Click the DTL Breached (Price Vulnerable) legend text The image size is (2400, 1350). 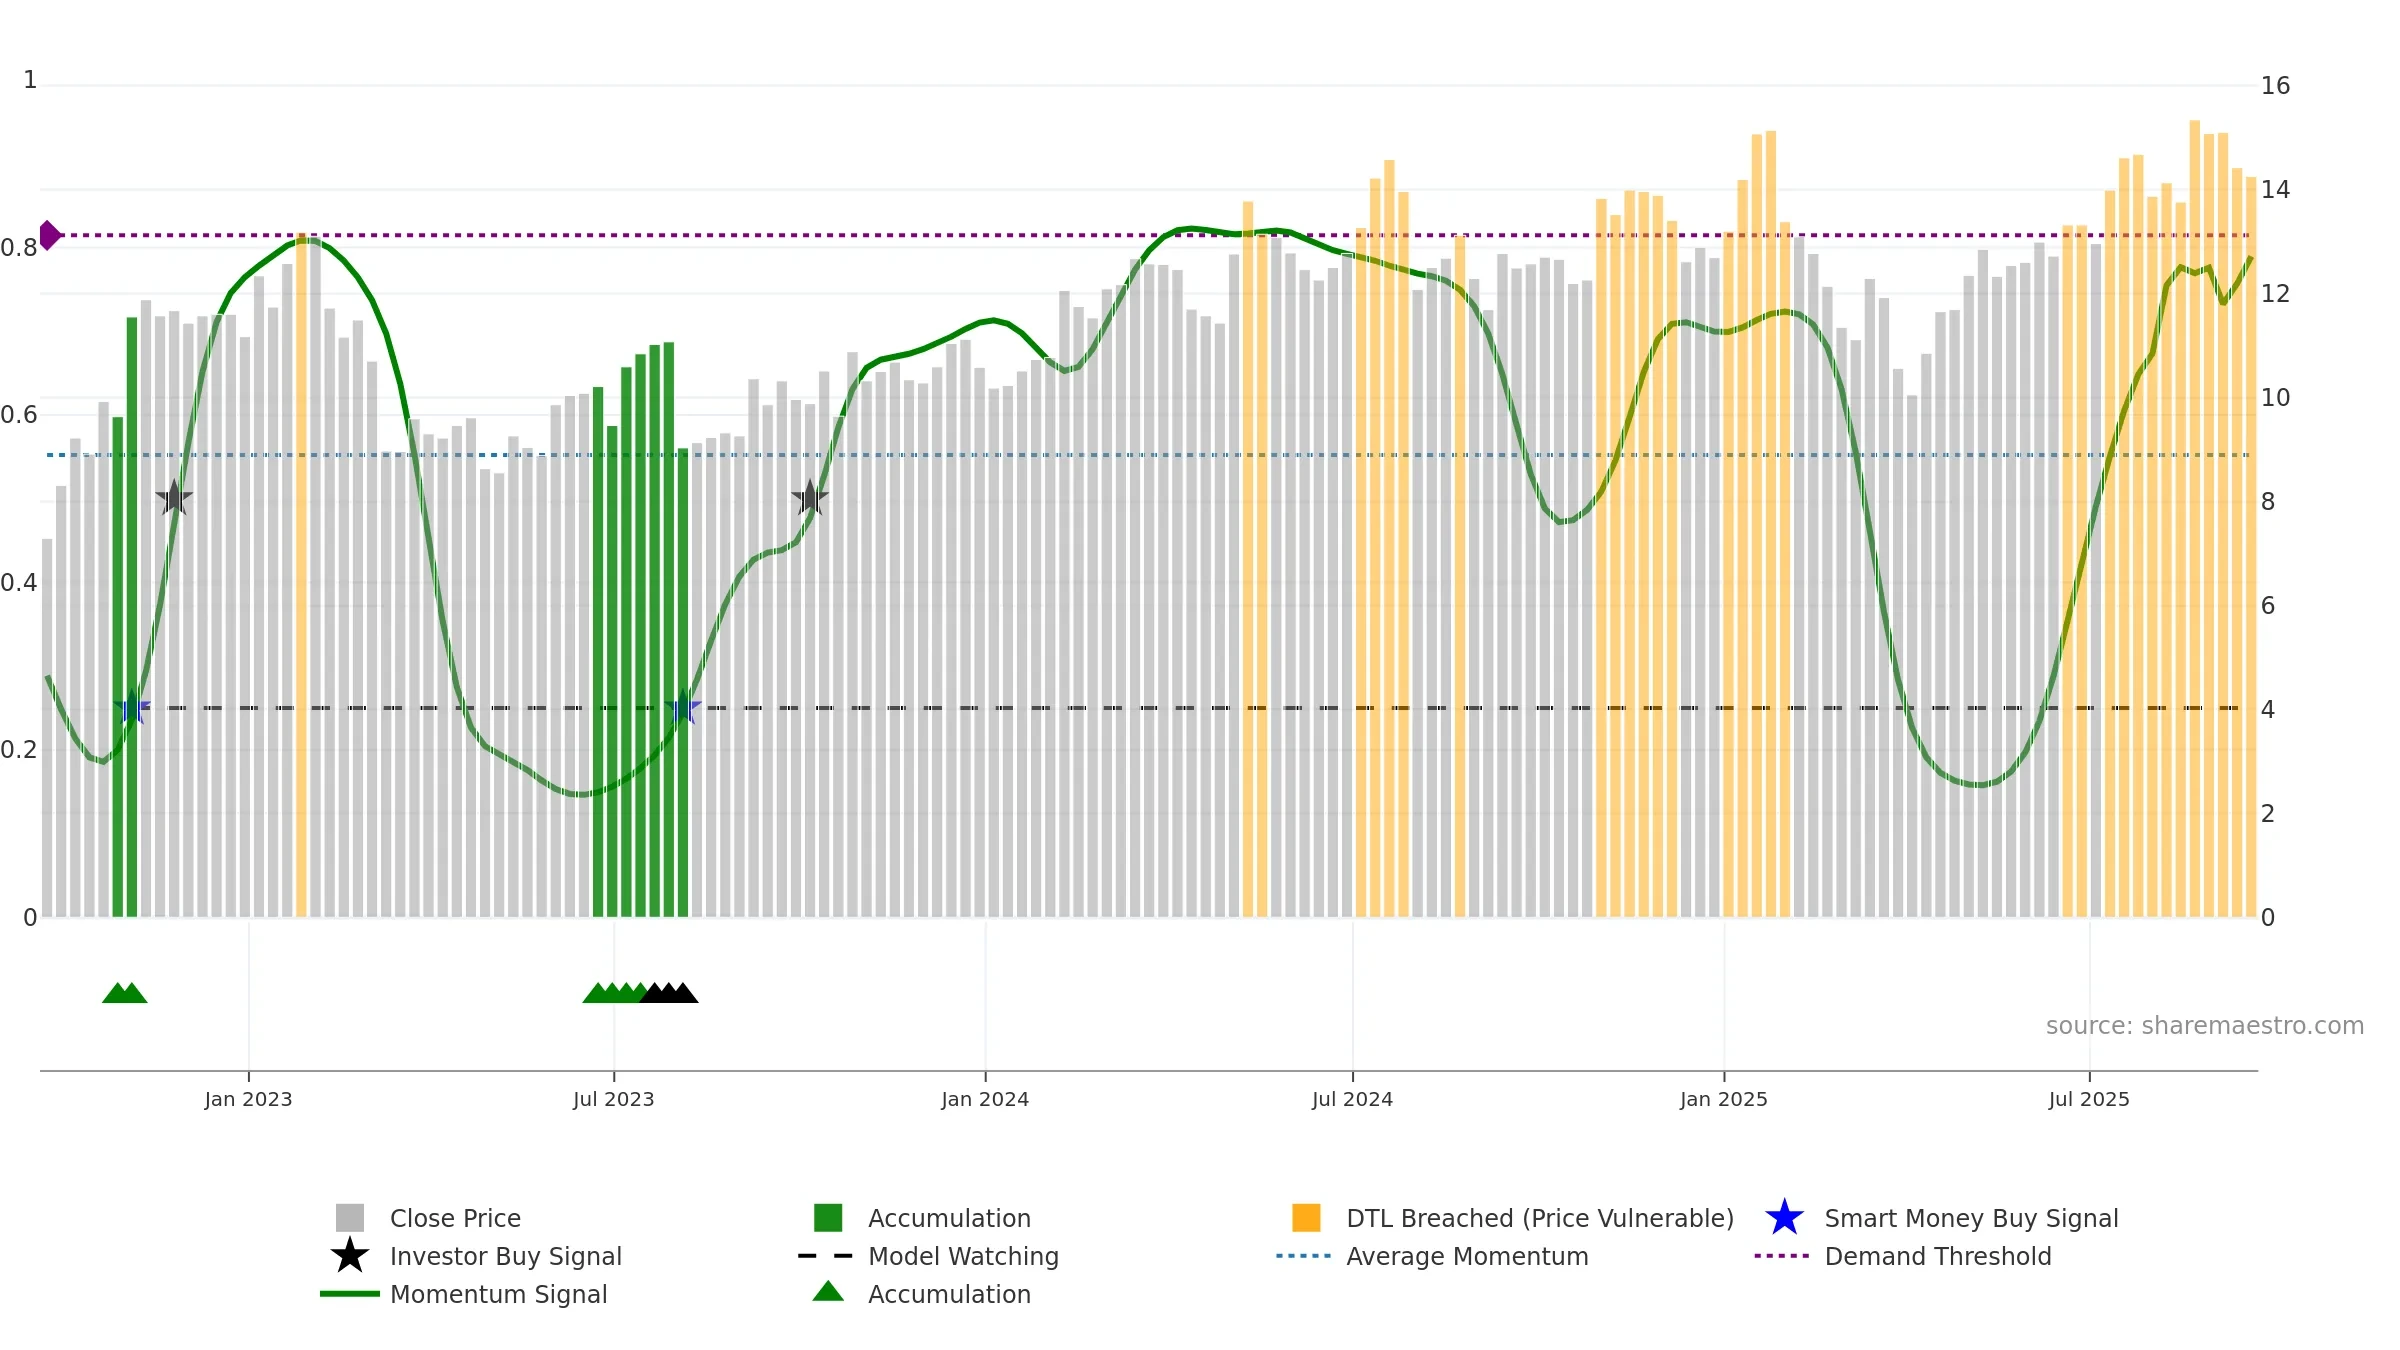click(1540, 1218)
